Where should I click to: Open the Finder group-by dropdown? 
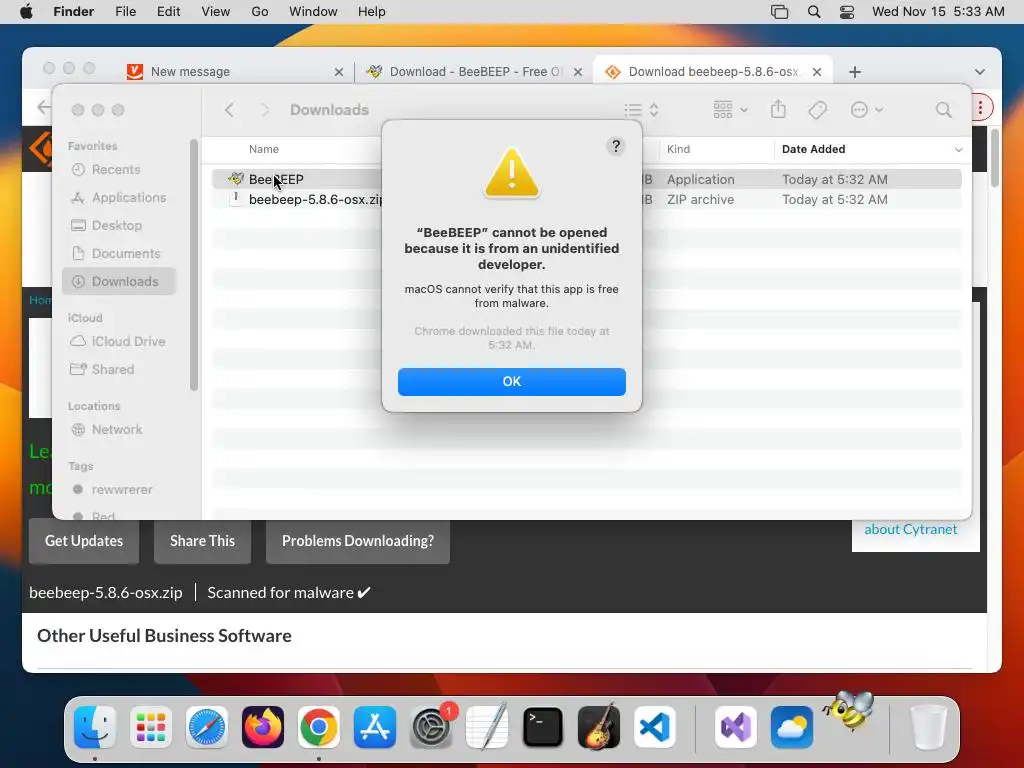[x=730, y=110]
